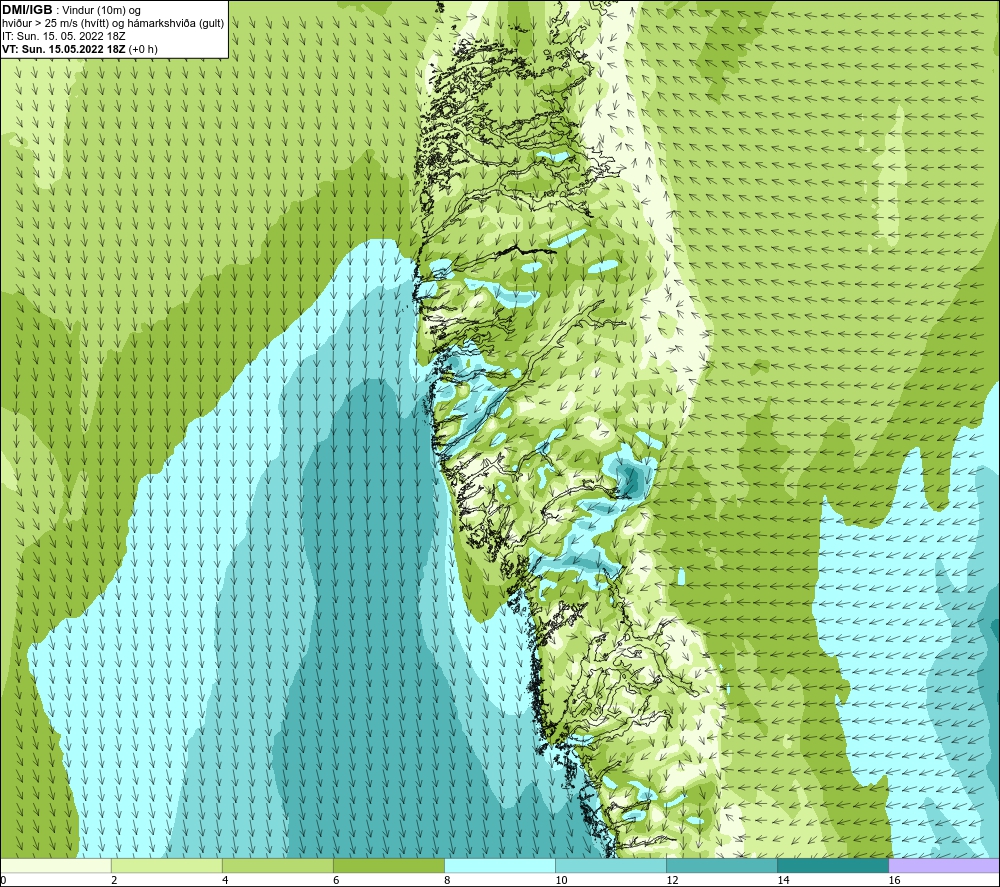Click the 'VT: Sun. 15.05.2022 18Z' line
1000x887 pixels.
point(64,49)
